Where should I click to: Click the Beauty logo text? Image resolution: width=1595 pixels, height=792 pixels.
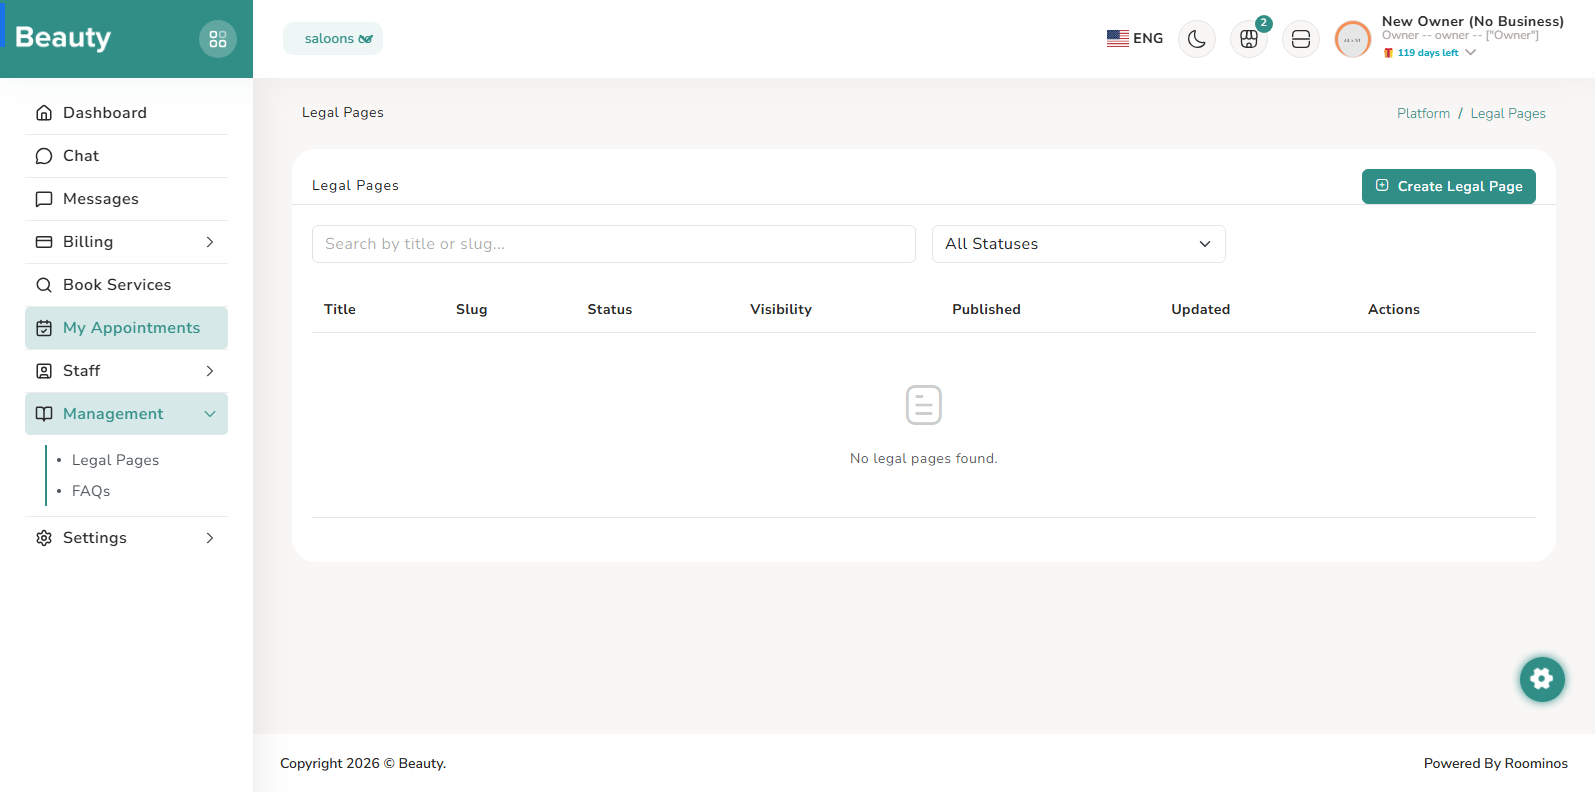[x=63, y=38]
